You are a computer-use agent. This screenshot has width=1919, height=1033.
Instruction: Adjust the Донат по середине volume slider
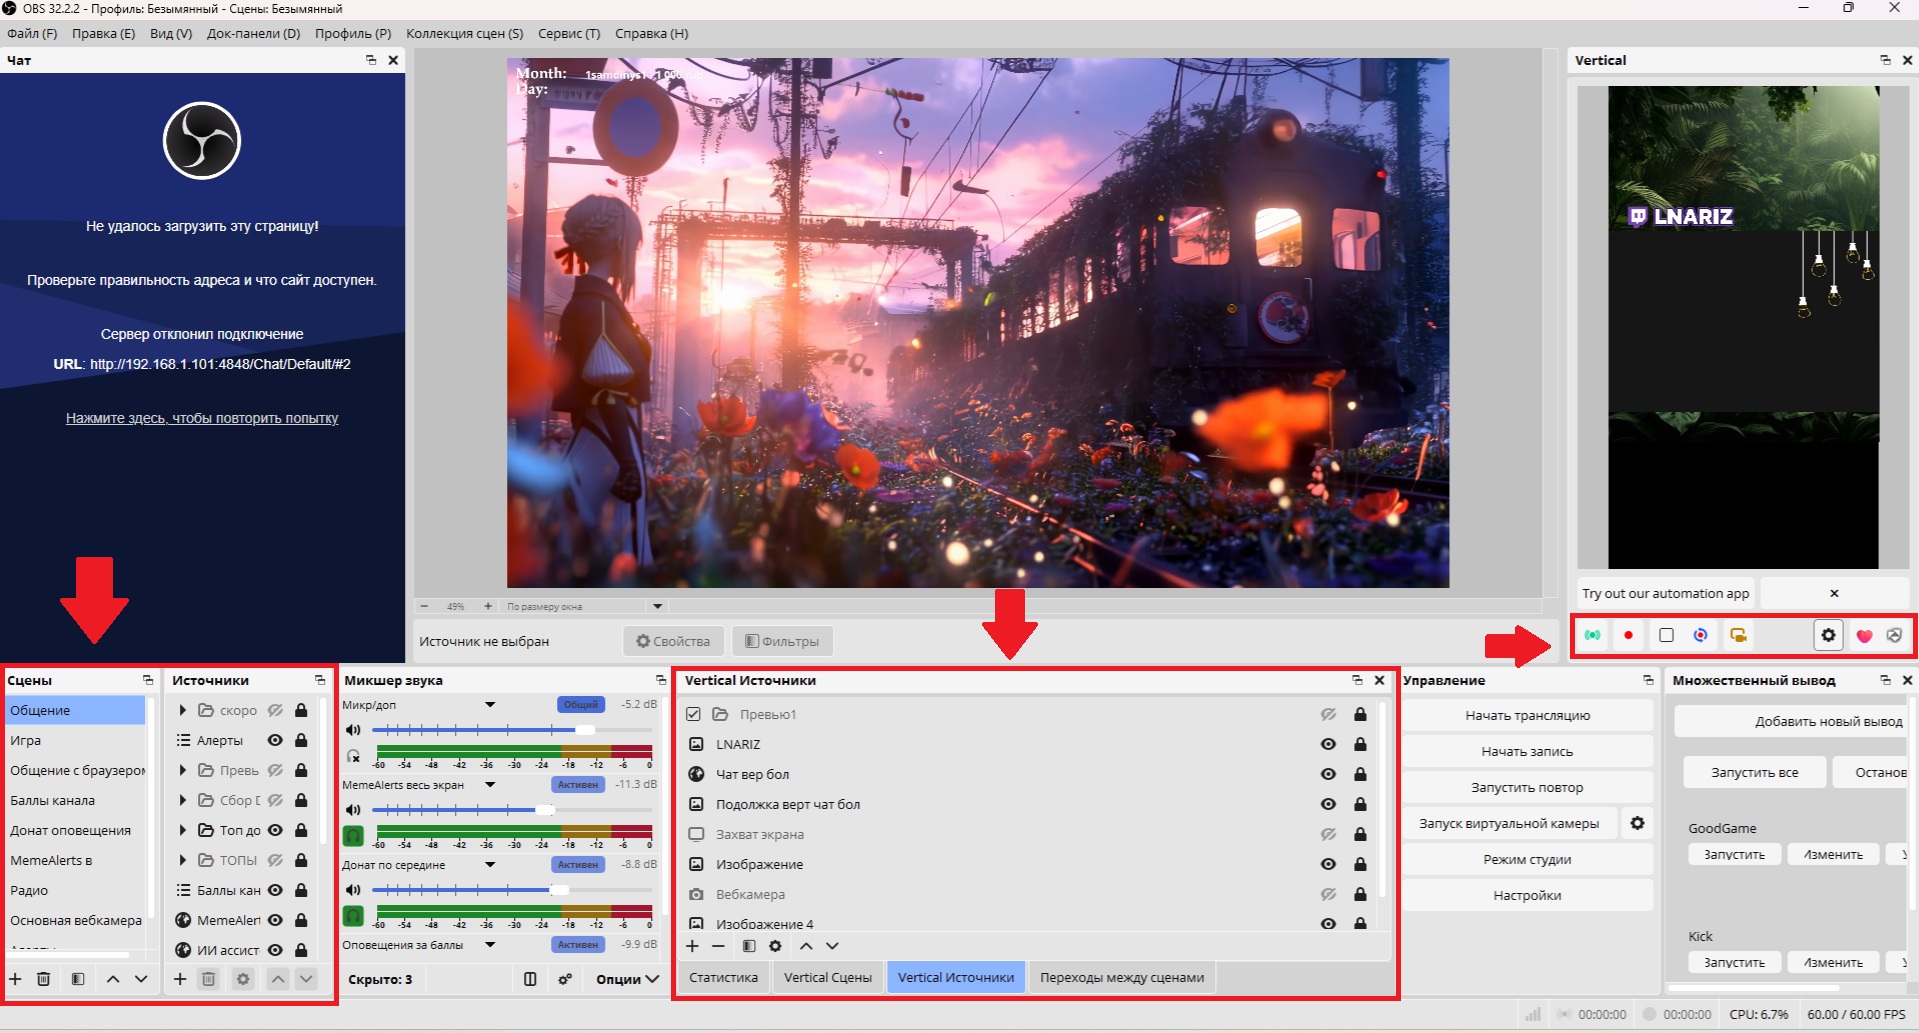[513, 890]
